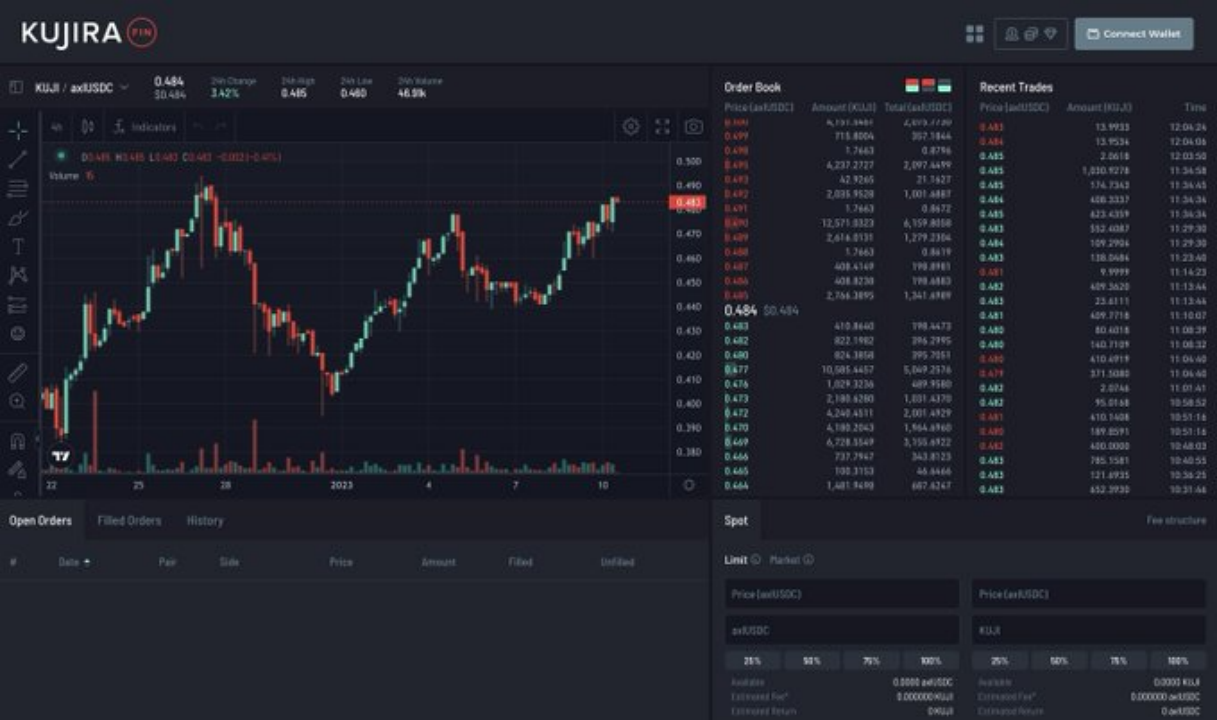Redo the chart action
This screenshot has height=720, width=1217.
coord(220,127)
